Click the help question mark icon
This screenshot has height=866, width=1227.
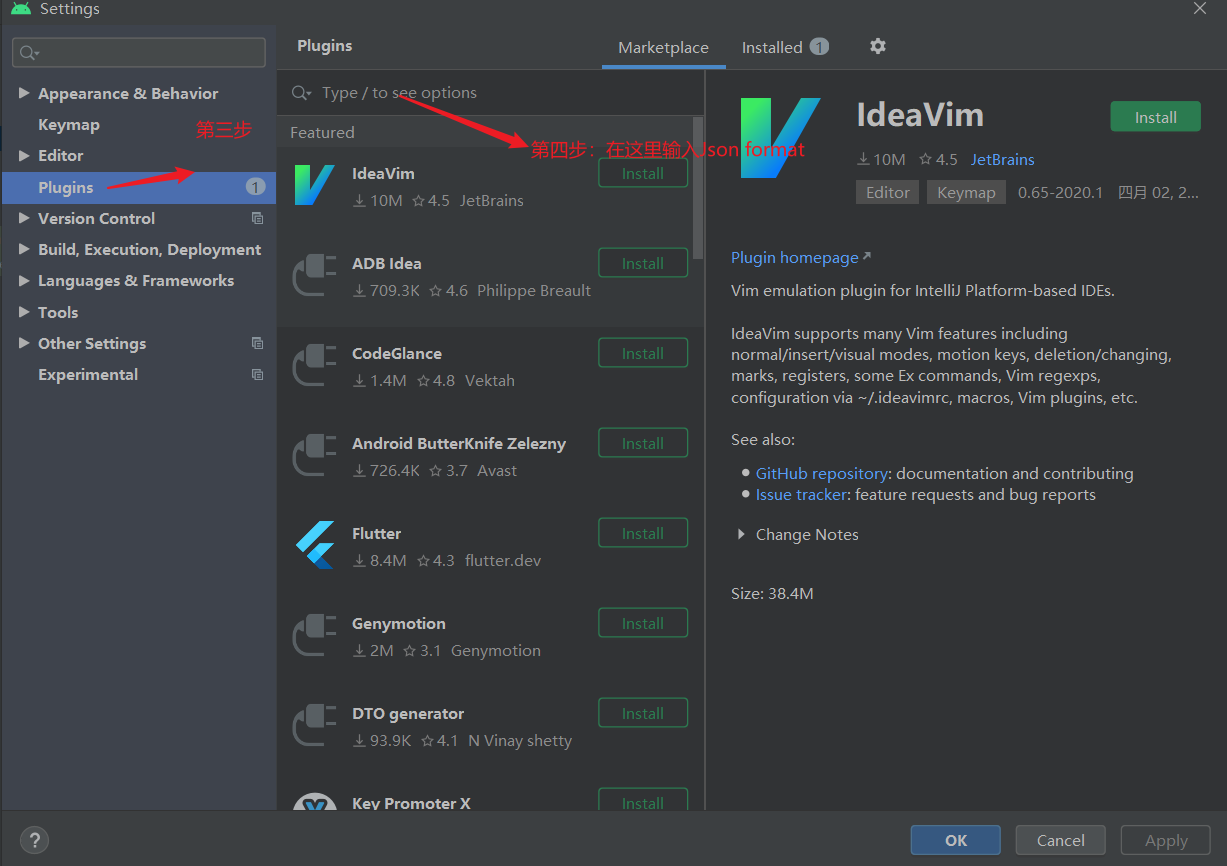34,840
